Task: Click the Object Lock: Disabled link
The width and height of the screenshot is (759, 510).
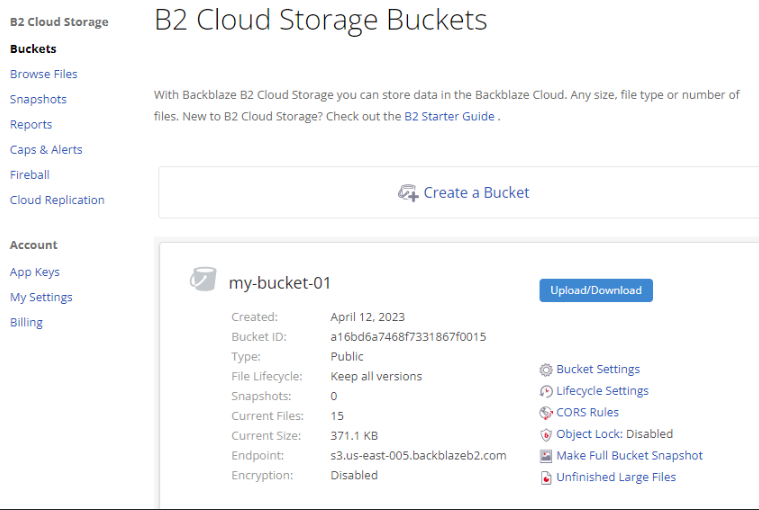Action: [614, 434]
